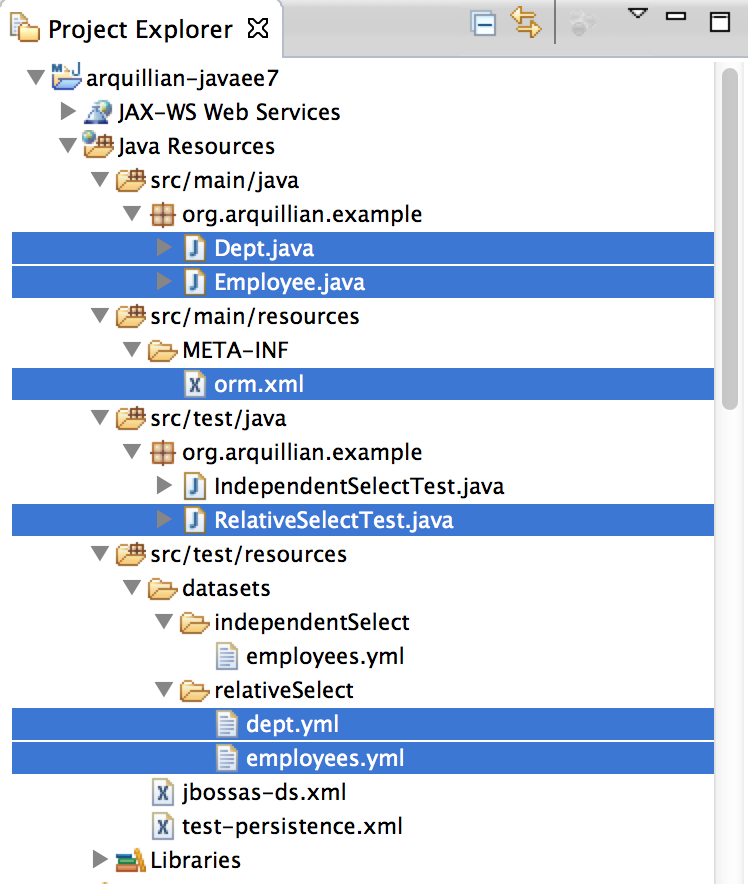Image resolution: width=748 pixels, height=884 pixels.
Task: Toggle Link with Editor icon
Action: click(x=525, y=23)
